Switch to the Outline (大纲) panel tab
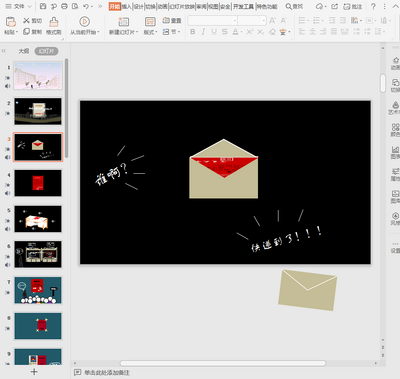 pos(24,51)
